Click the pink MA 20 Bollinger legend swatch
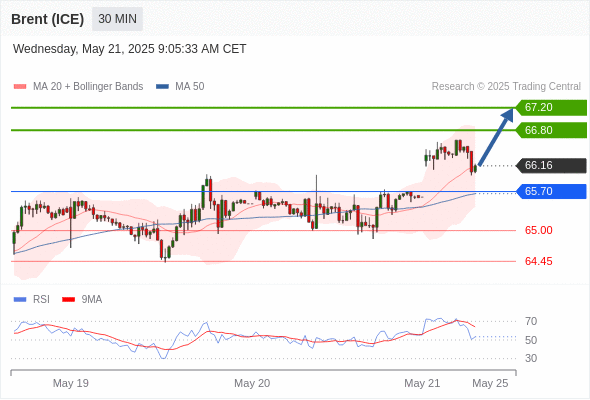The height and width of the screenshot is (400, 590). click(x=20, y=87)
